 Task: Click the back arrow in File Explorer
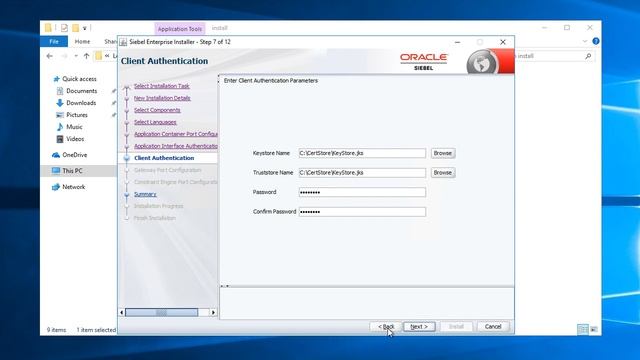click(50, 56)
